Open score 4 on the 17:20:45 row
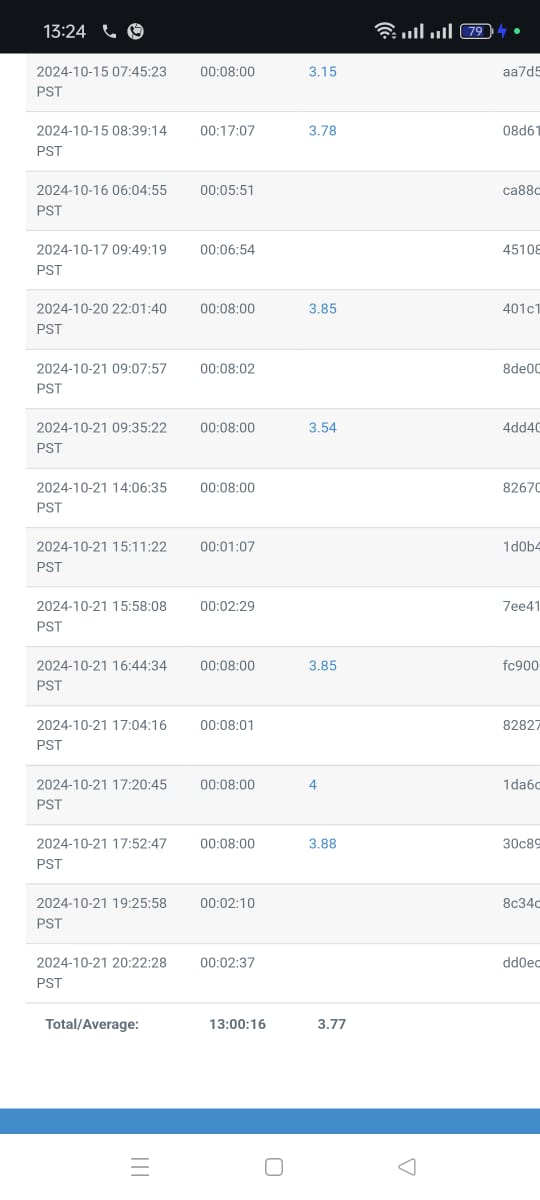This screenshot has height=1200, width=540. pos(313,785)
